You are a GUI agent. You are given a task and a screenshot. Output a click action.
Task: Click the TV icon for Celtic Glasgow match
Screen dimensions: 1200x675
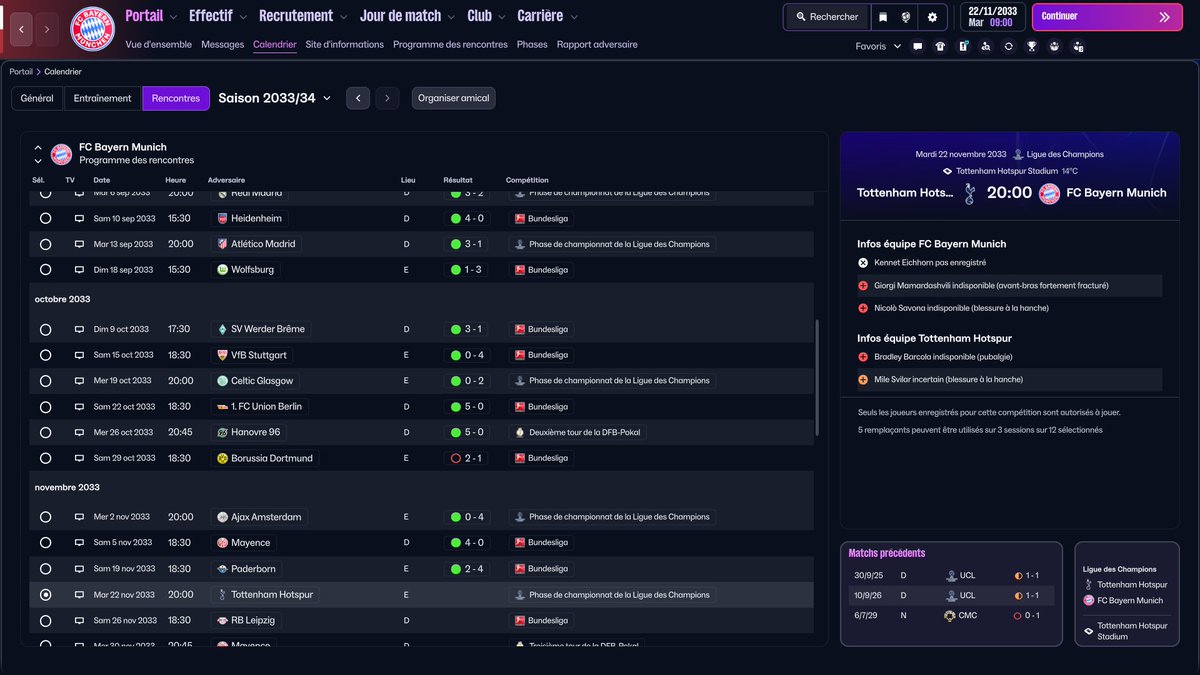pos(79,381)
